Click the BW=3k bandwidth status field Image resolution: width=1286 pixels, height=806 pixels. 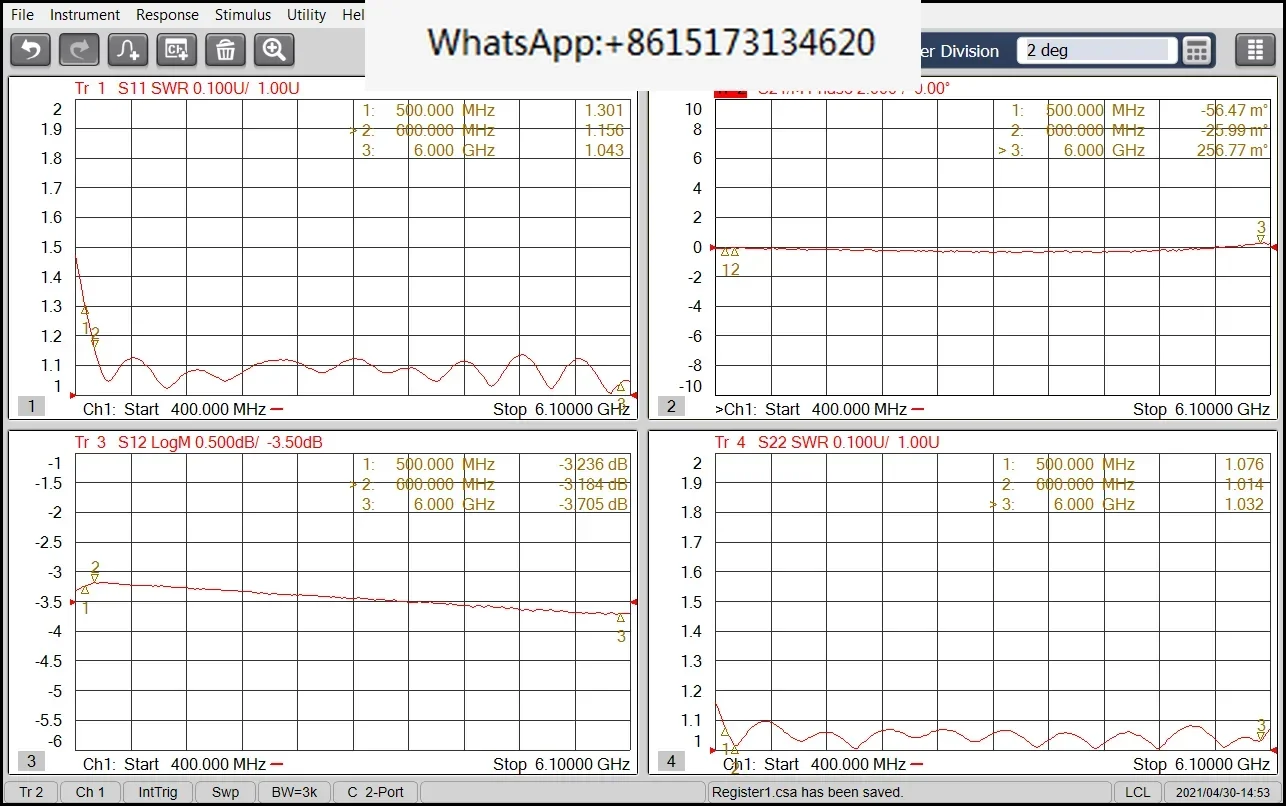[x=294, y=792]
